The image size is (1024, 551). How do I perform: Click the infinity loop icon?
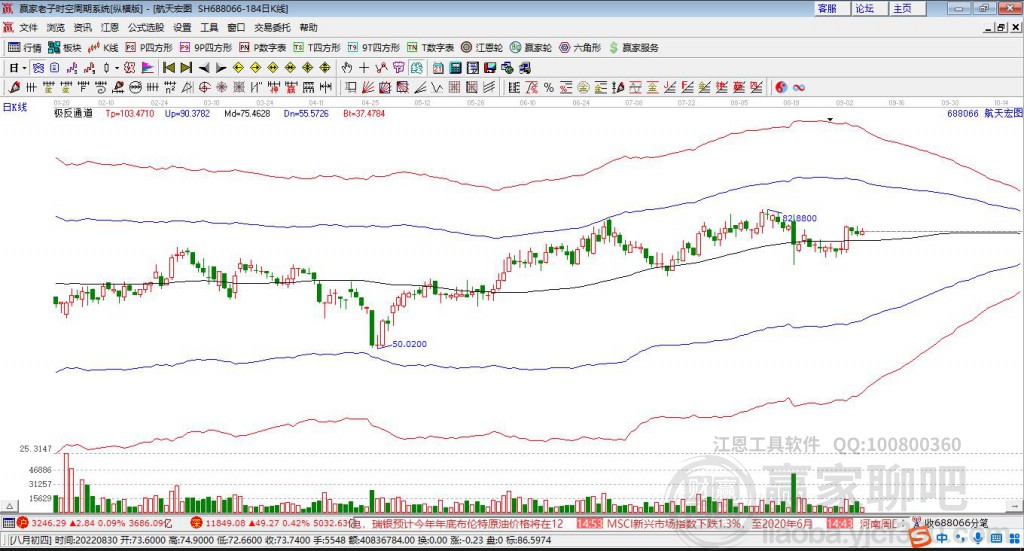(x=799, y=87)
